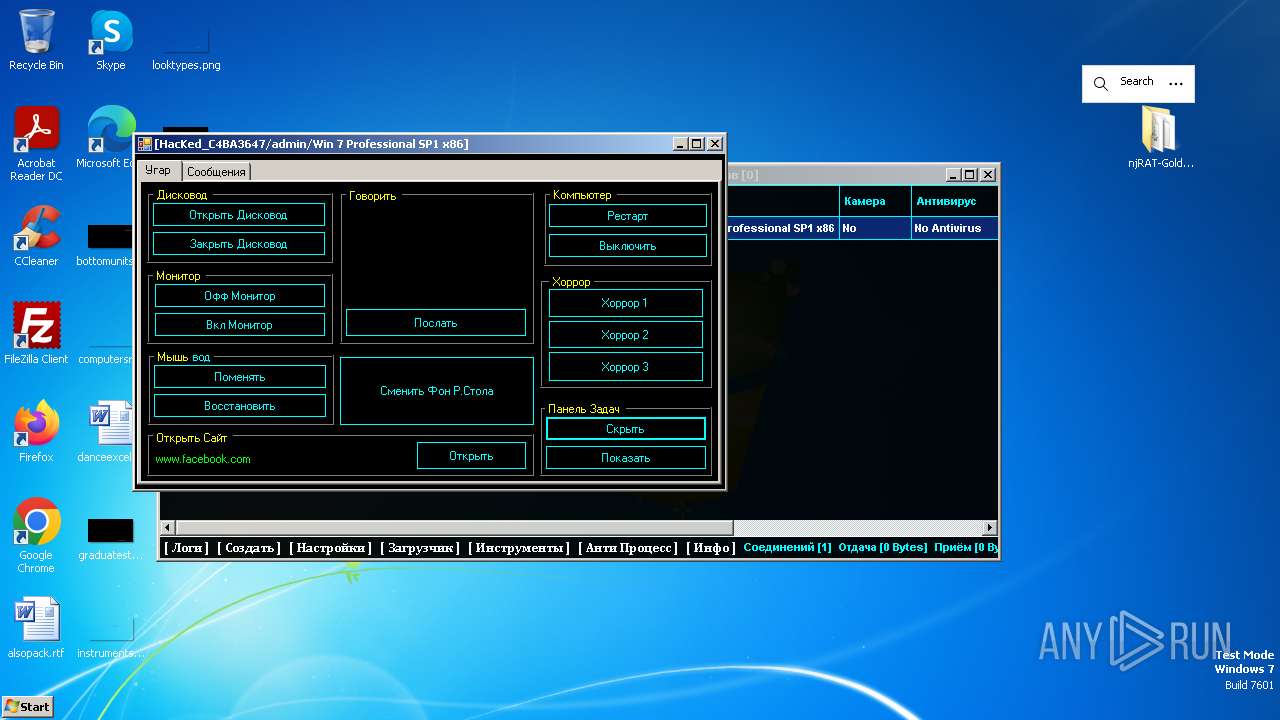Launch FileZilla Client from the desktop

click(x=36, y=334)
